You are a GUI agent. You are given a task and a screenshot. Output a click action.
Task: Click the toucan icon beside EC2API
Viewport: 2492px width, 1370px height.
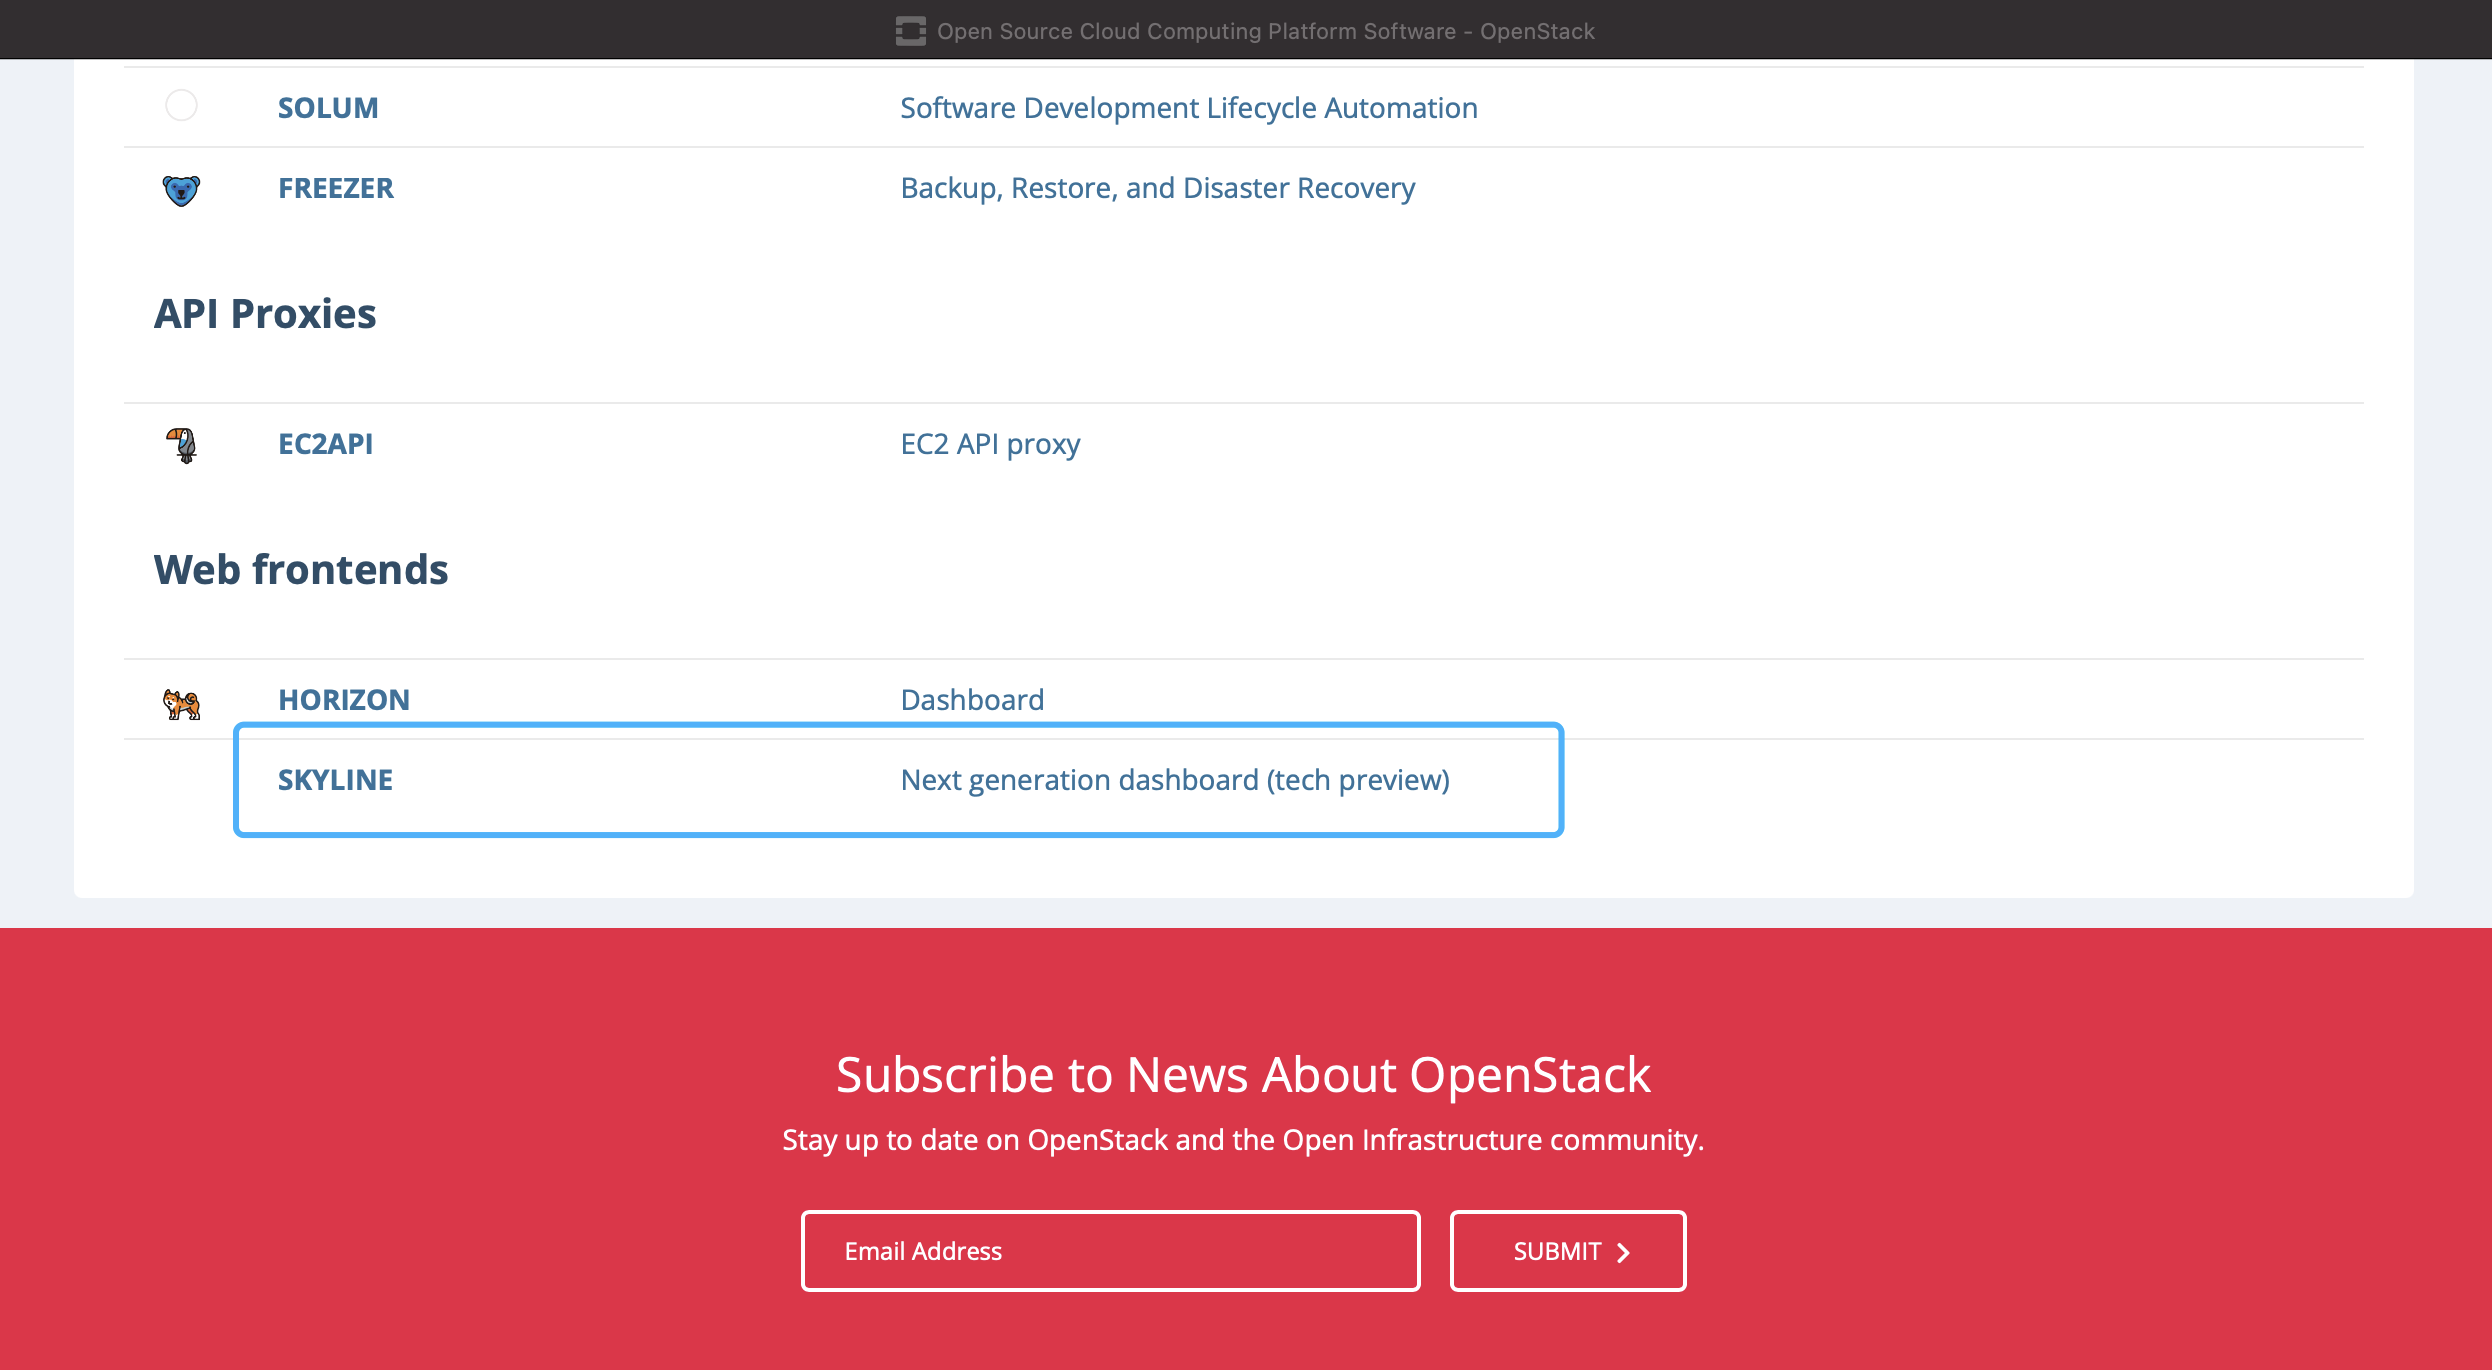(x=183, y=446)
